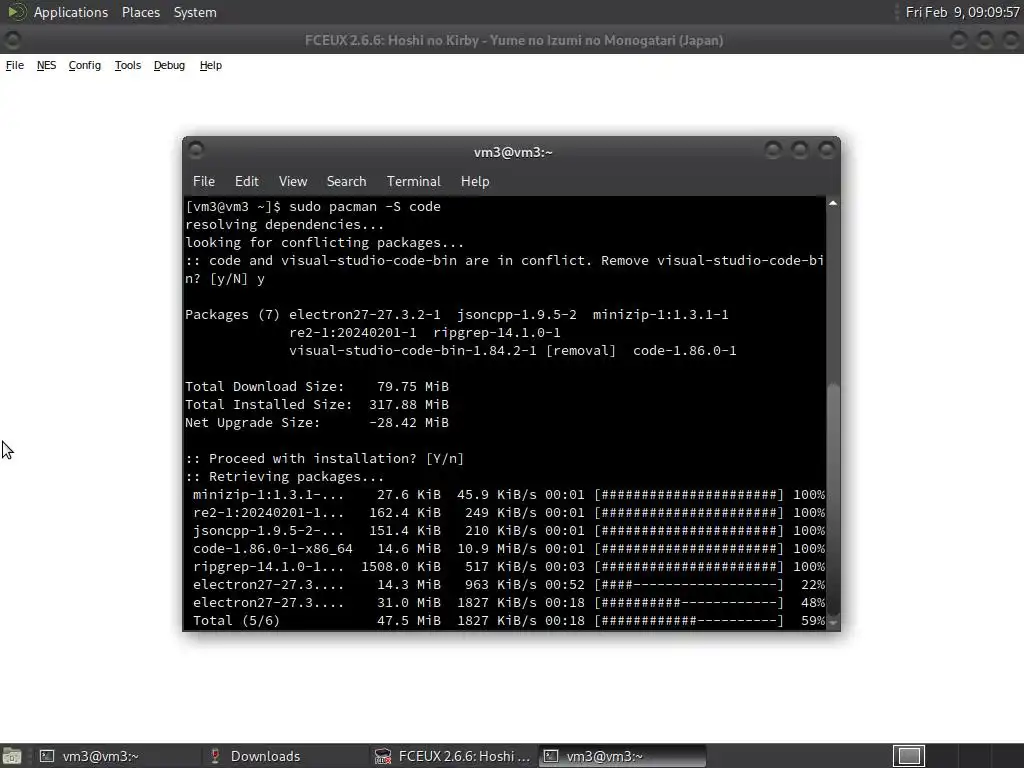Switch to FCEUX 2.6.6 taskbar button

coord(454,756)
